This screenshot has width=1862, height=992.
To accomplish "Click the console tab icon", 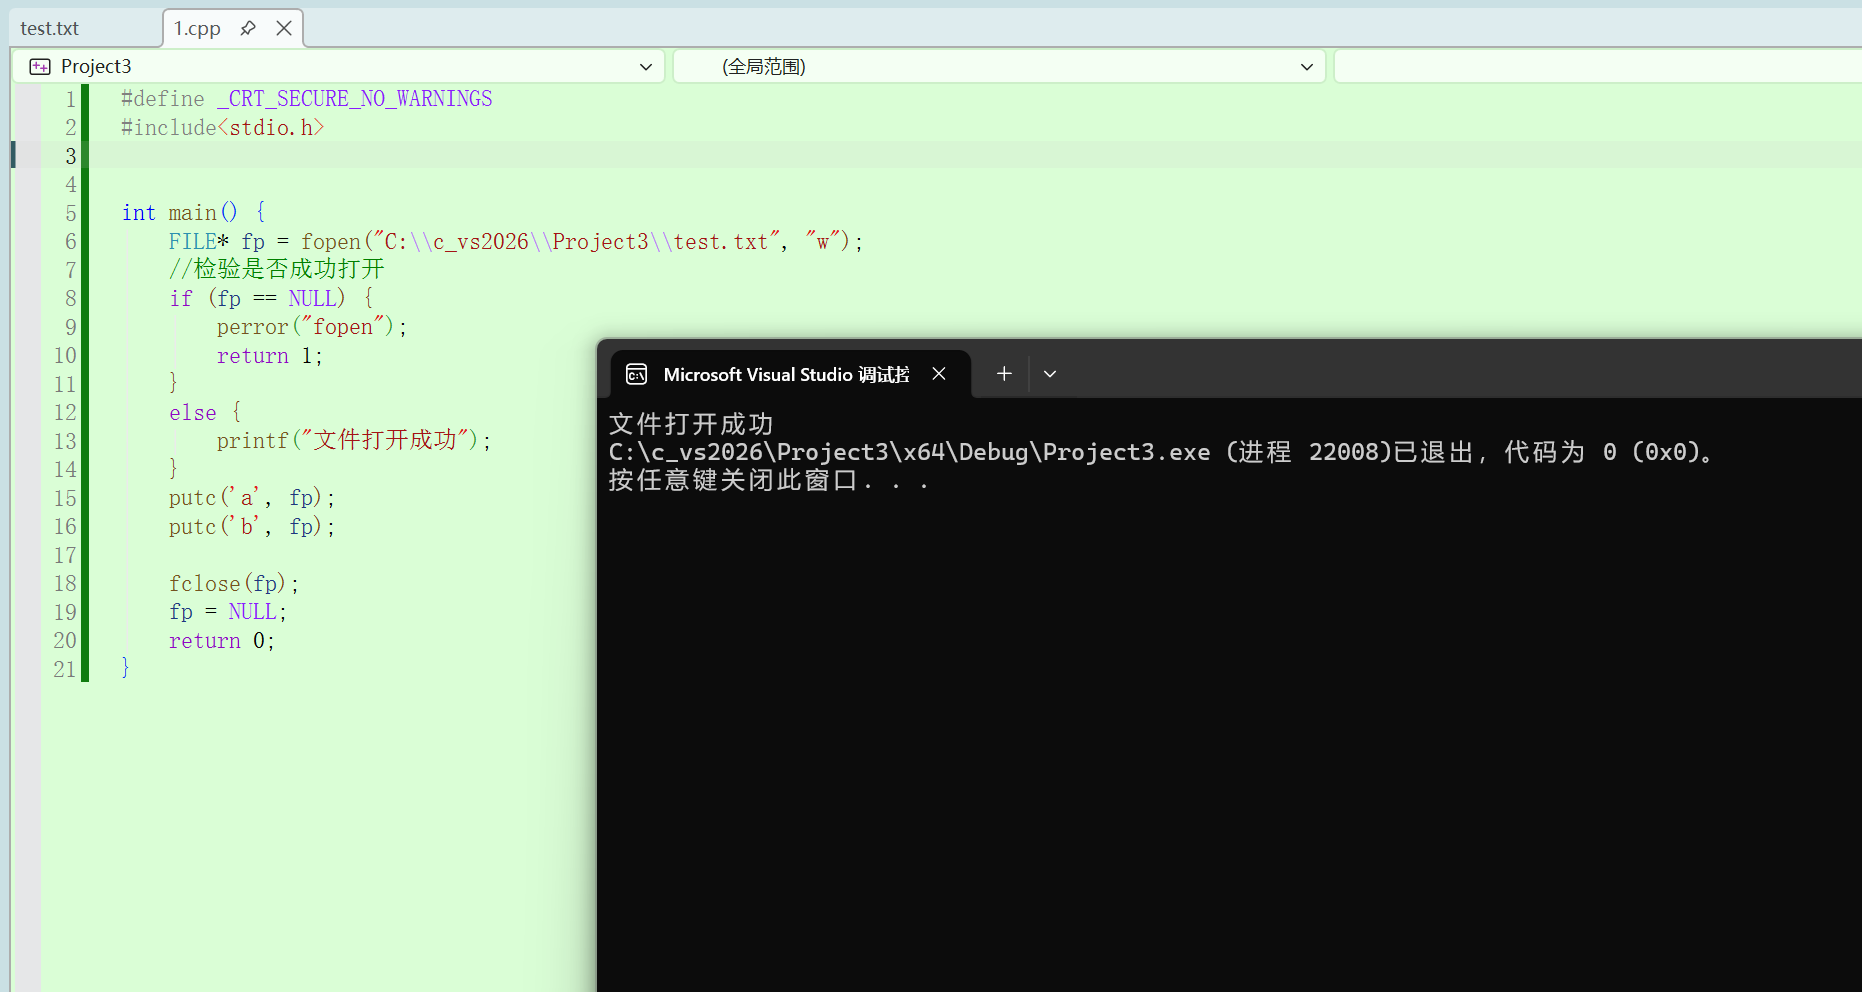I will [x=636, y=374].
